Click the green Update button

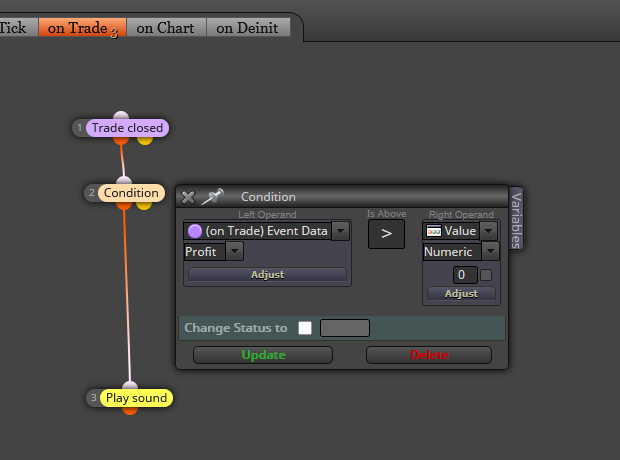pos(263,355)
